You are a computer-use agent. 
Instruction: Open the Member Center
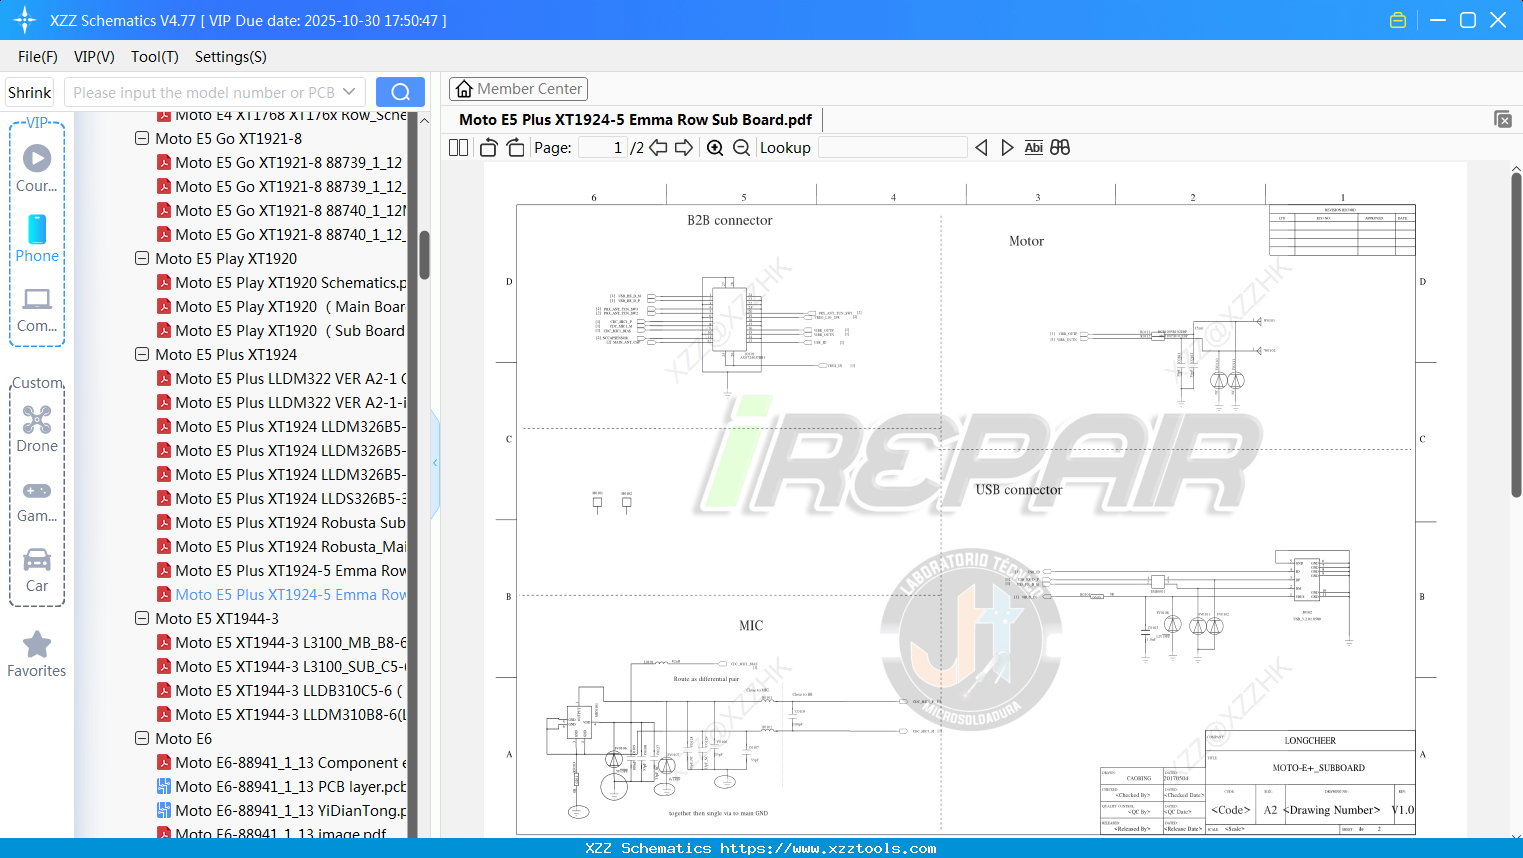(518, 89)
